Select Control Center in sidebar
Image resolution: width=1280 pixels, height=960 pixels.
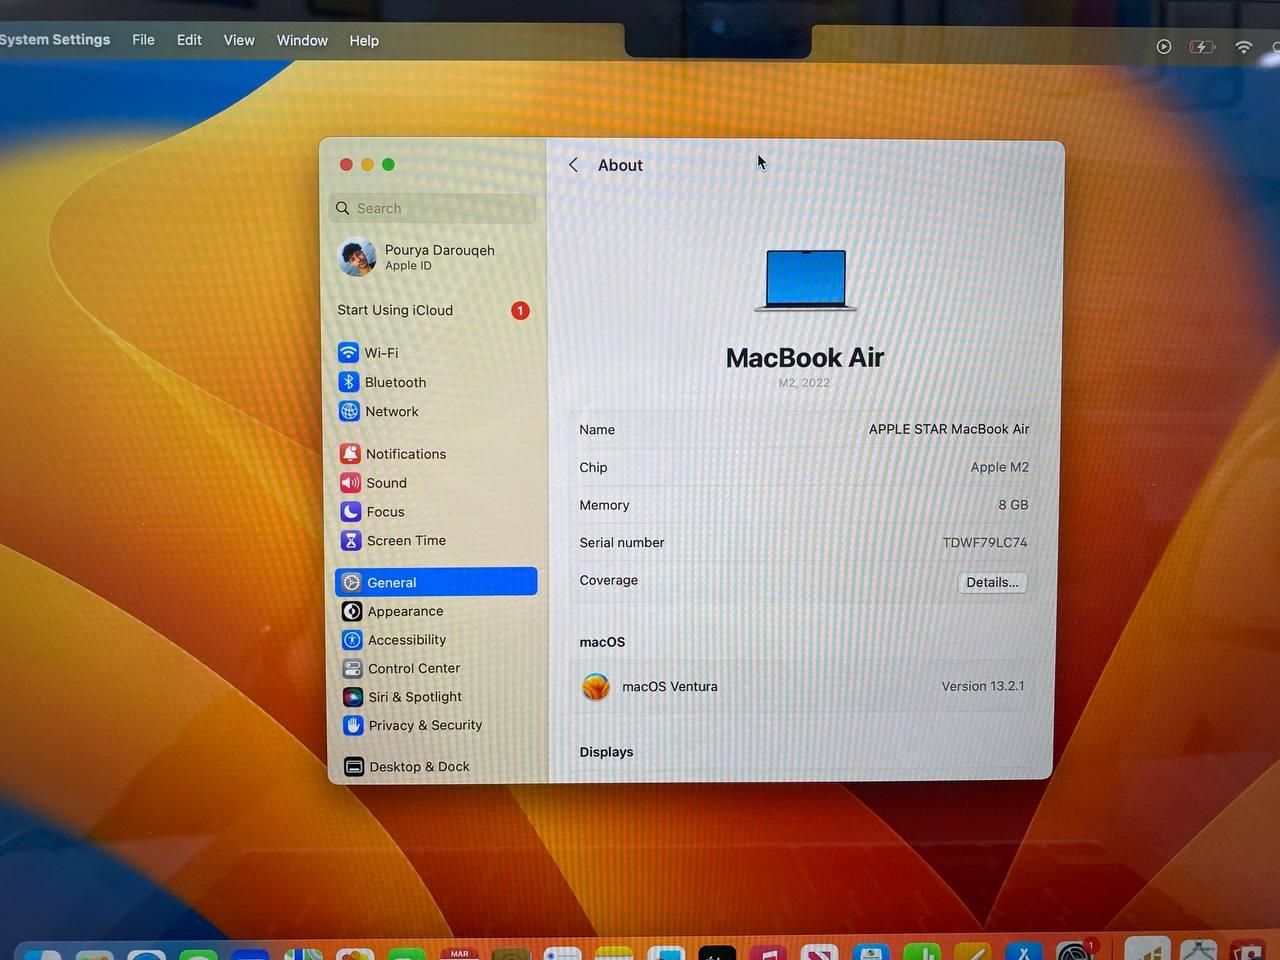pyautogui.click(x=413, y=668)
